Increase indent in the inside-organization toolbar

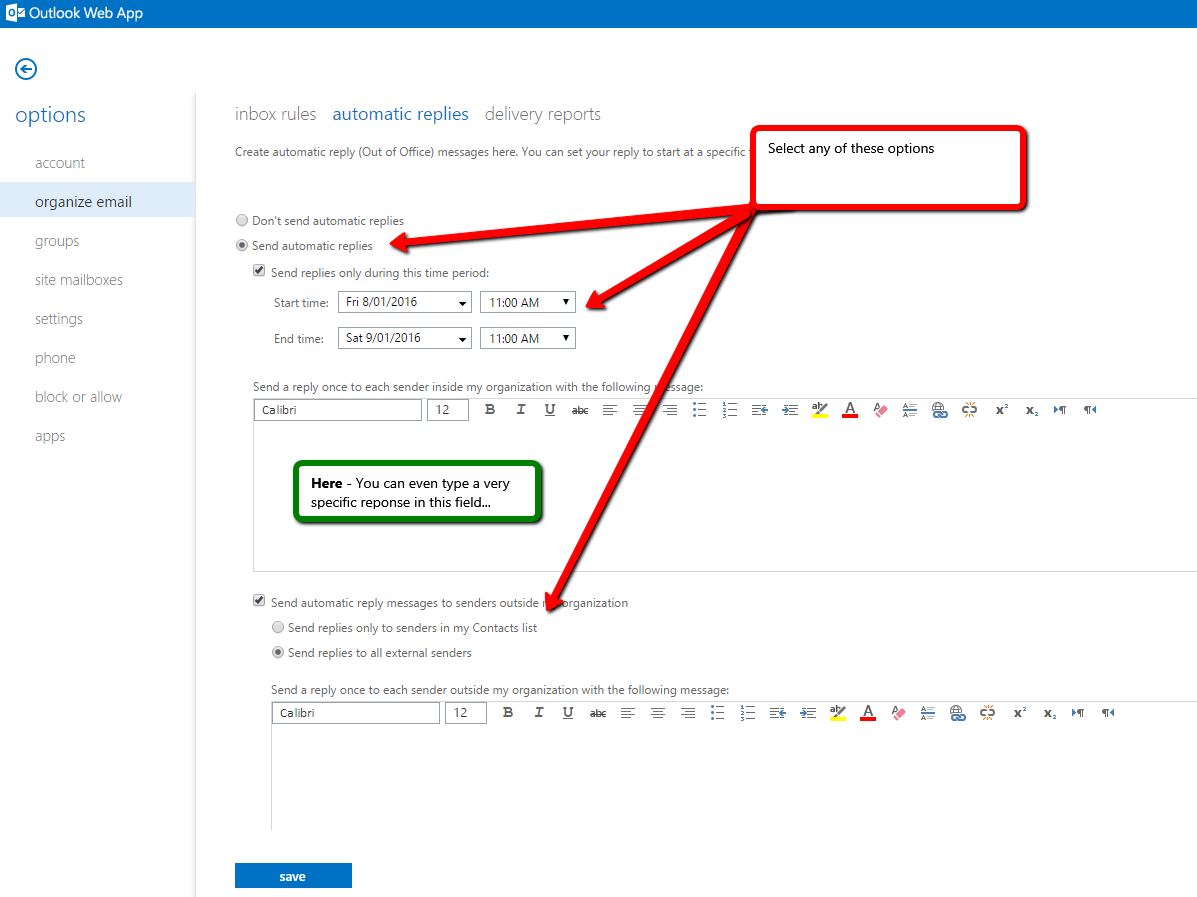pos(790,410)
